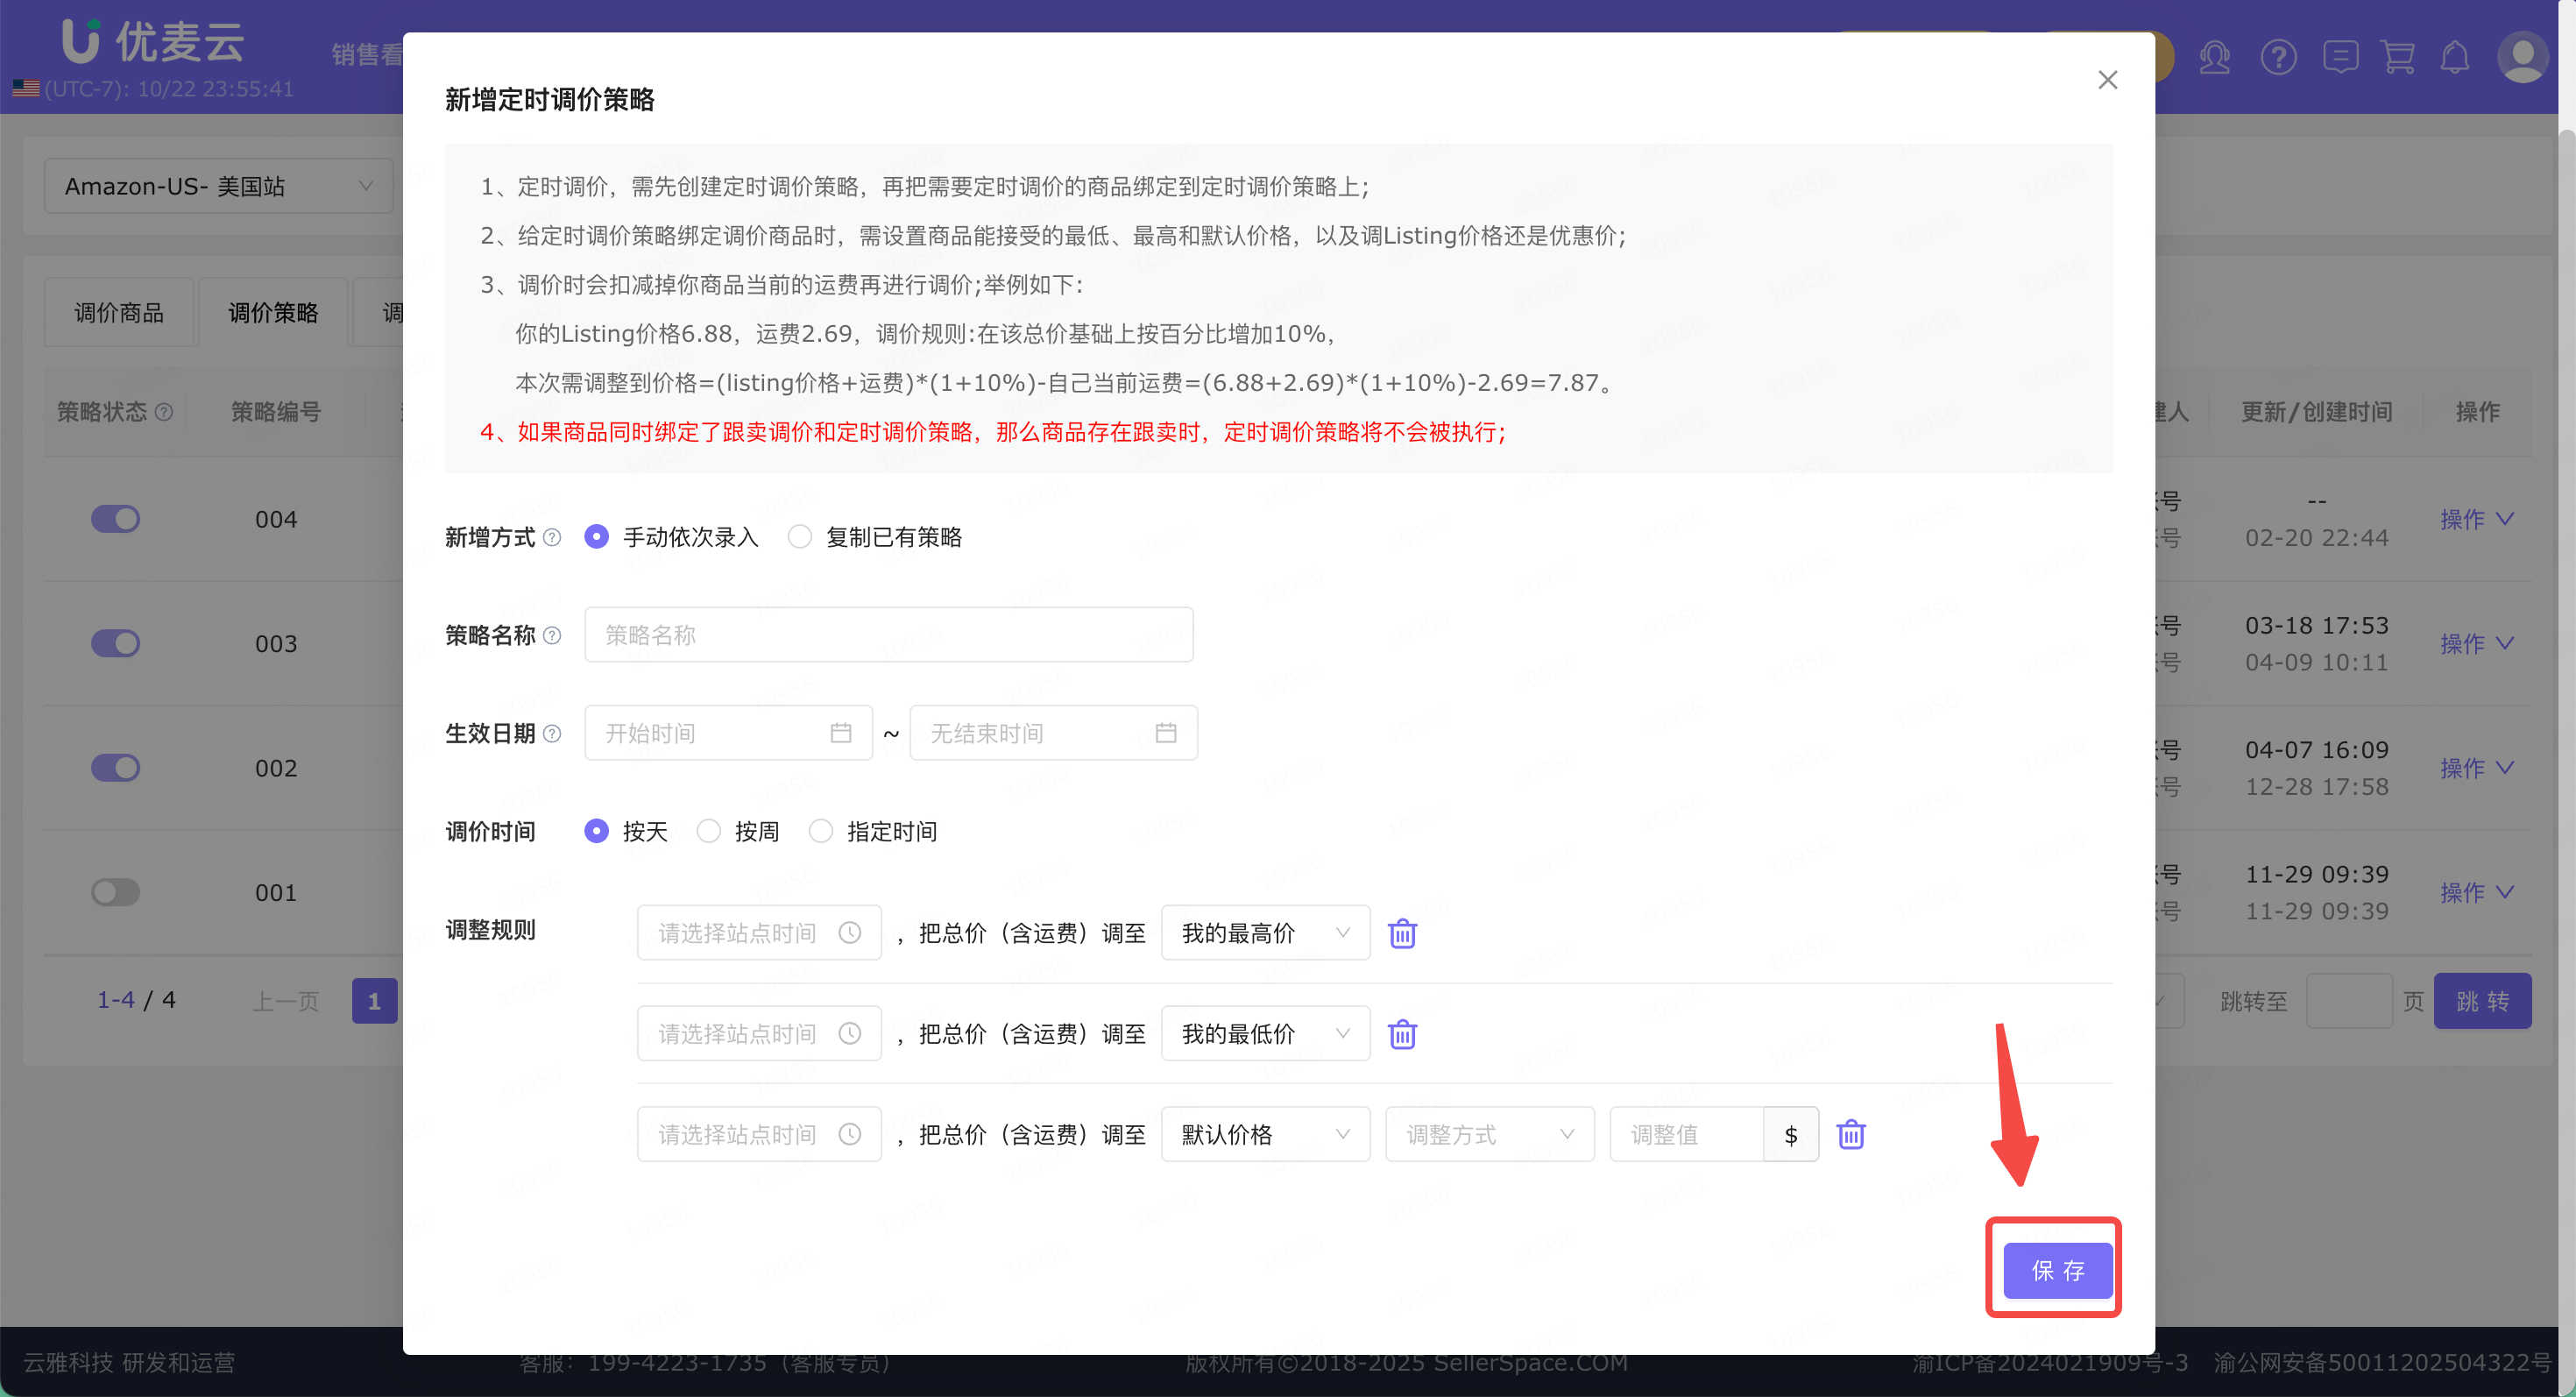
Task: Open the notification bell in header
Action: coord(2454,57)
